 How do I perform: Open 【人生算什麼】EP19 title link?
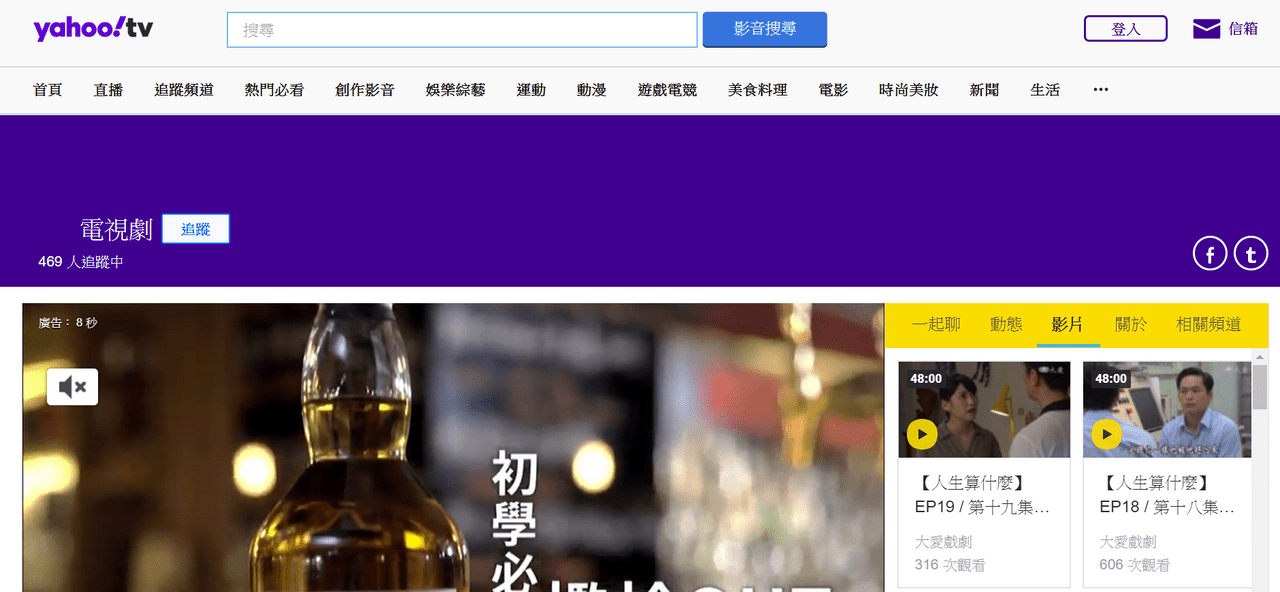pyautogui.click(x=982, y=495)
